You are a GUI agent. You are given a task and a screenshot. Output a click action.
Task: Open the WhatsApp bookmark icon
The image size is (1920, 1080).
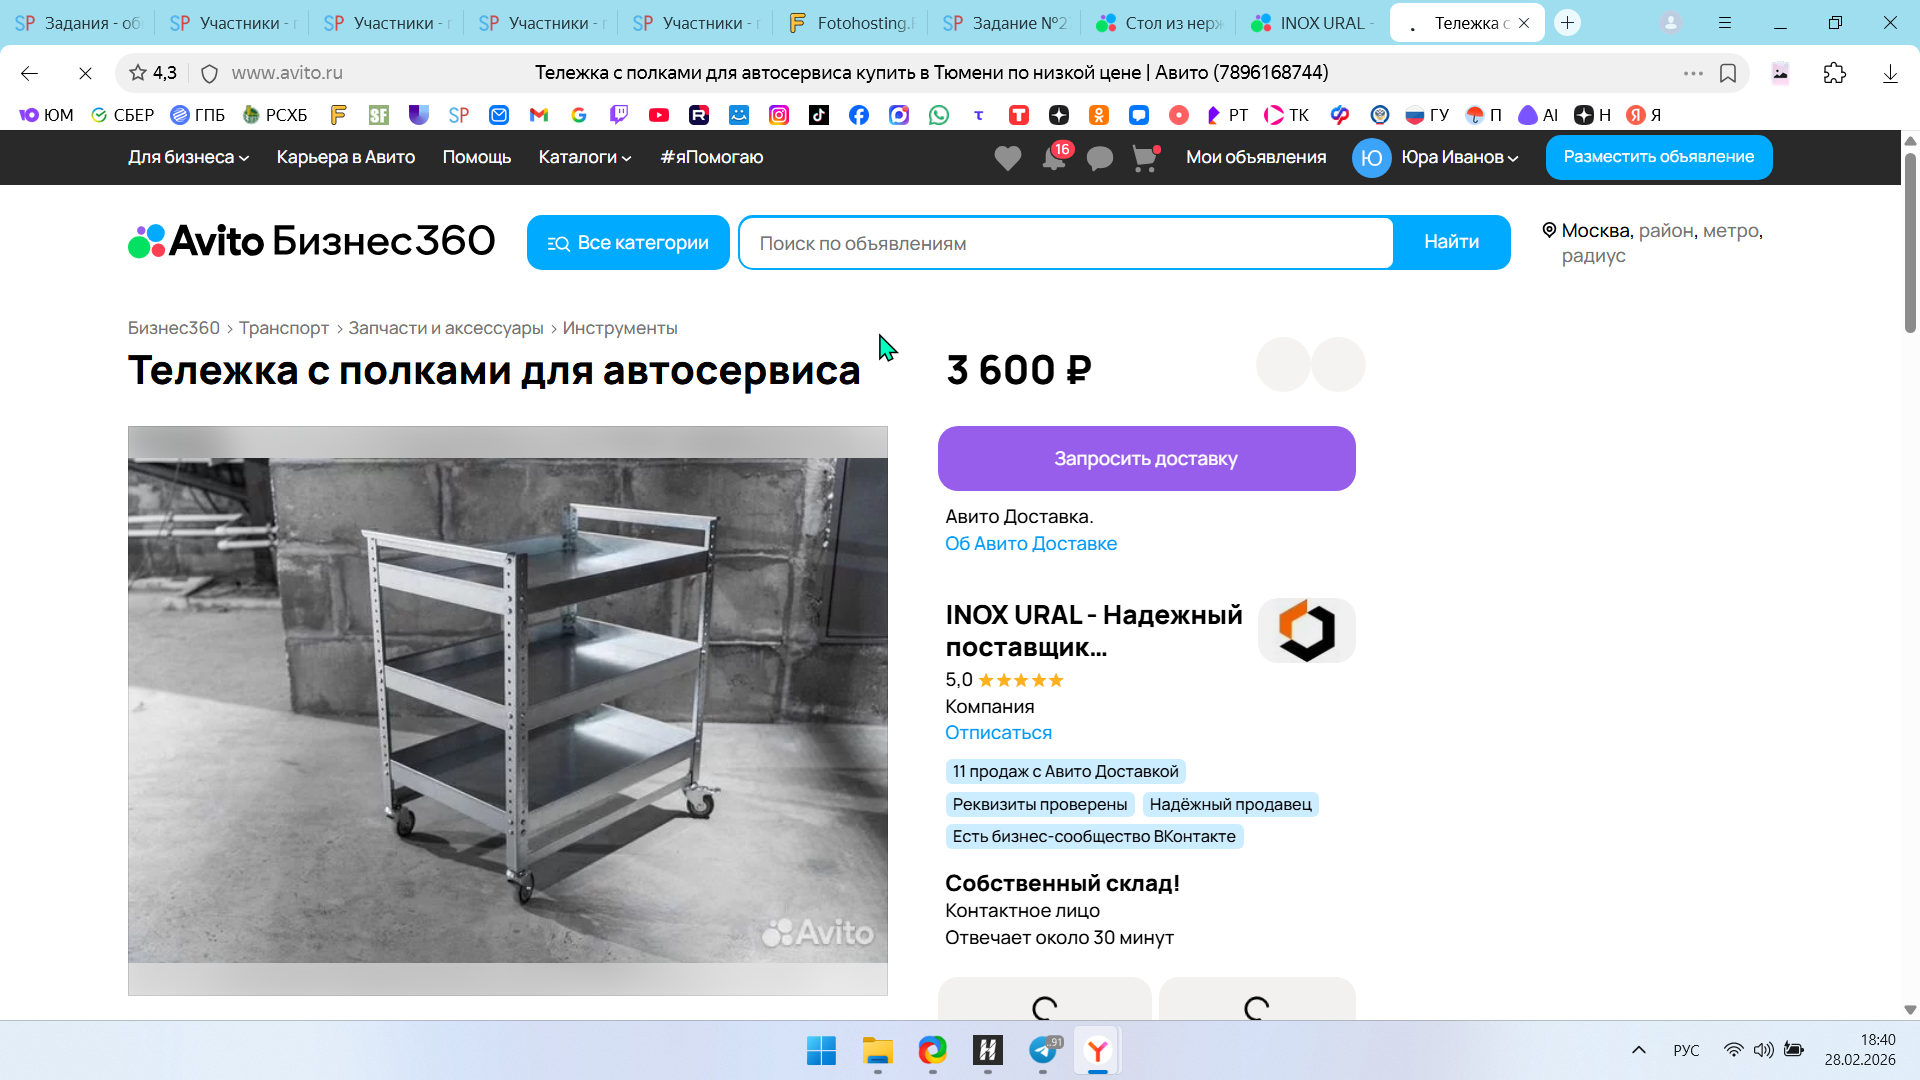point(939,115)
